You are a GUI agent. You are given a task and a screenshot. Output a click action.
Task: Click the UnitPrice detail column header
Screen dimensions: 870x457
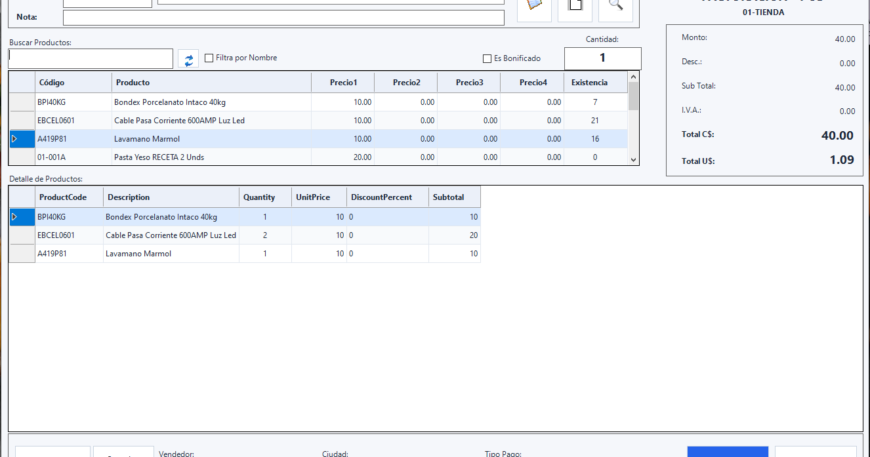pyautogui.click(x=319, y=197)
